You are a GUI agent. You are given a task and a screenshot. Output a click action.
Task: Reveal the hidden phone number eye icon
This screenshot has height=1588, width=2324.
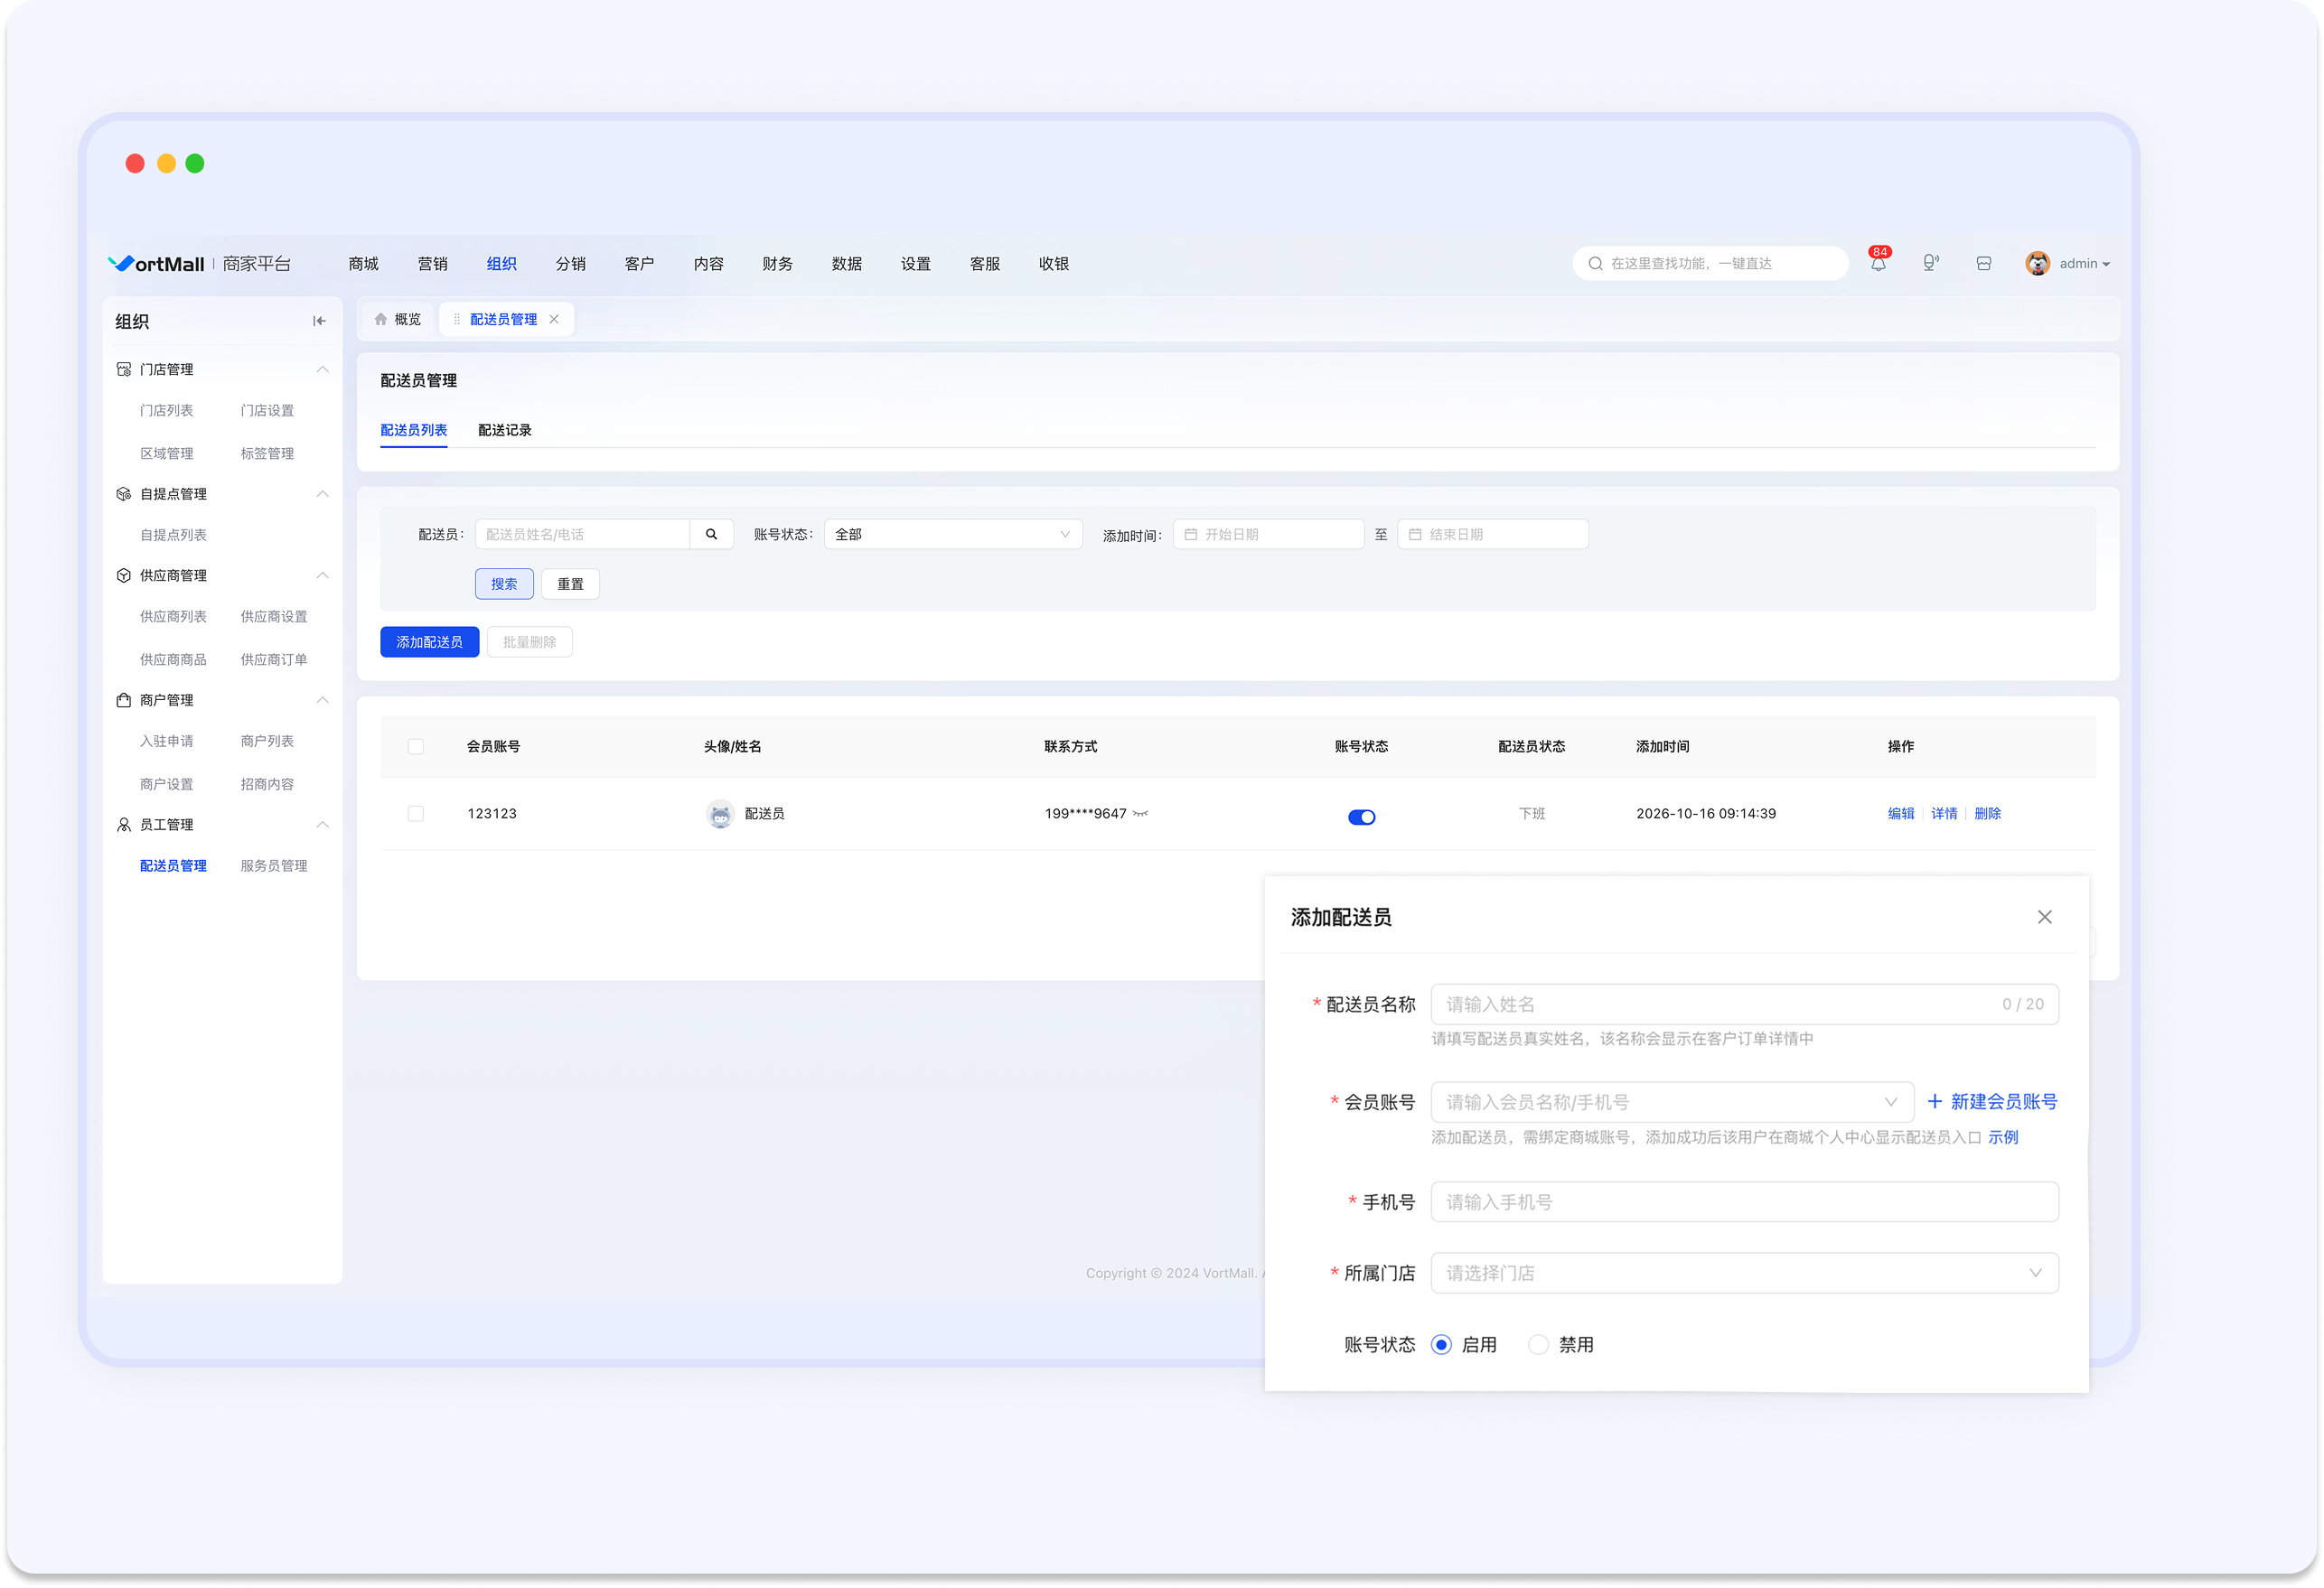click(x=1140, y=814)
